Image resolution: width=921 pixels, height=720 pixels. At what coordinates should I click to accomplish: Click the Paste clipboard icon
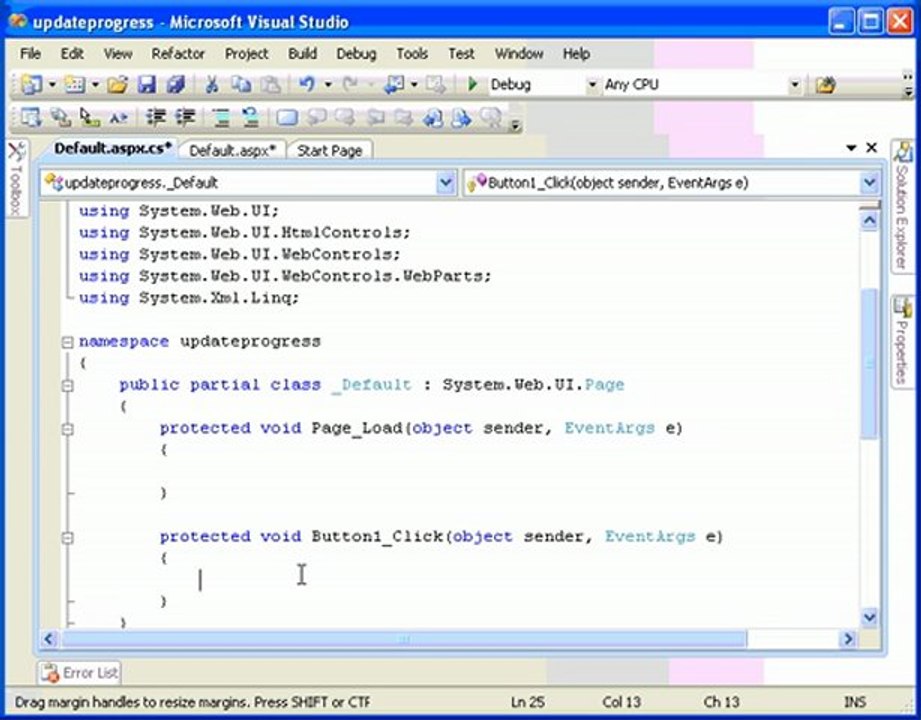tap(270, 85)
